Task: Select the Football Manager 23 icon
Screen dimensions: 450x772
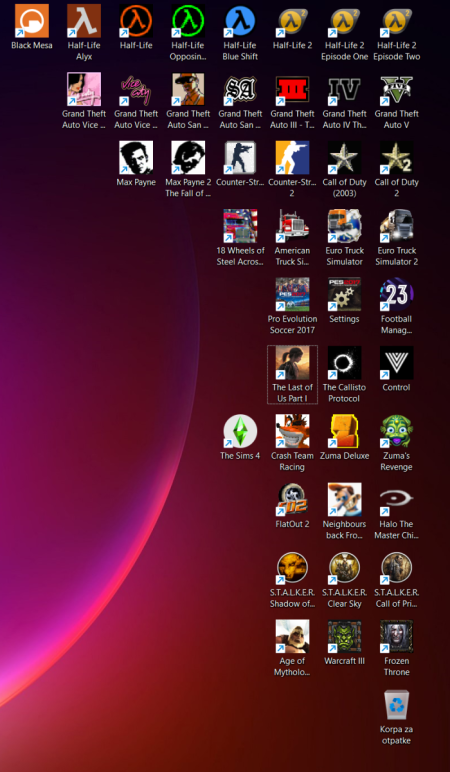Action: coord(397,294)
